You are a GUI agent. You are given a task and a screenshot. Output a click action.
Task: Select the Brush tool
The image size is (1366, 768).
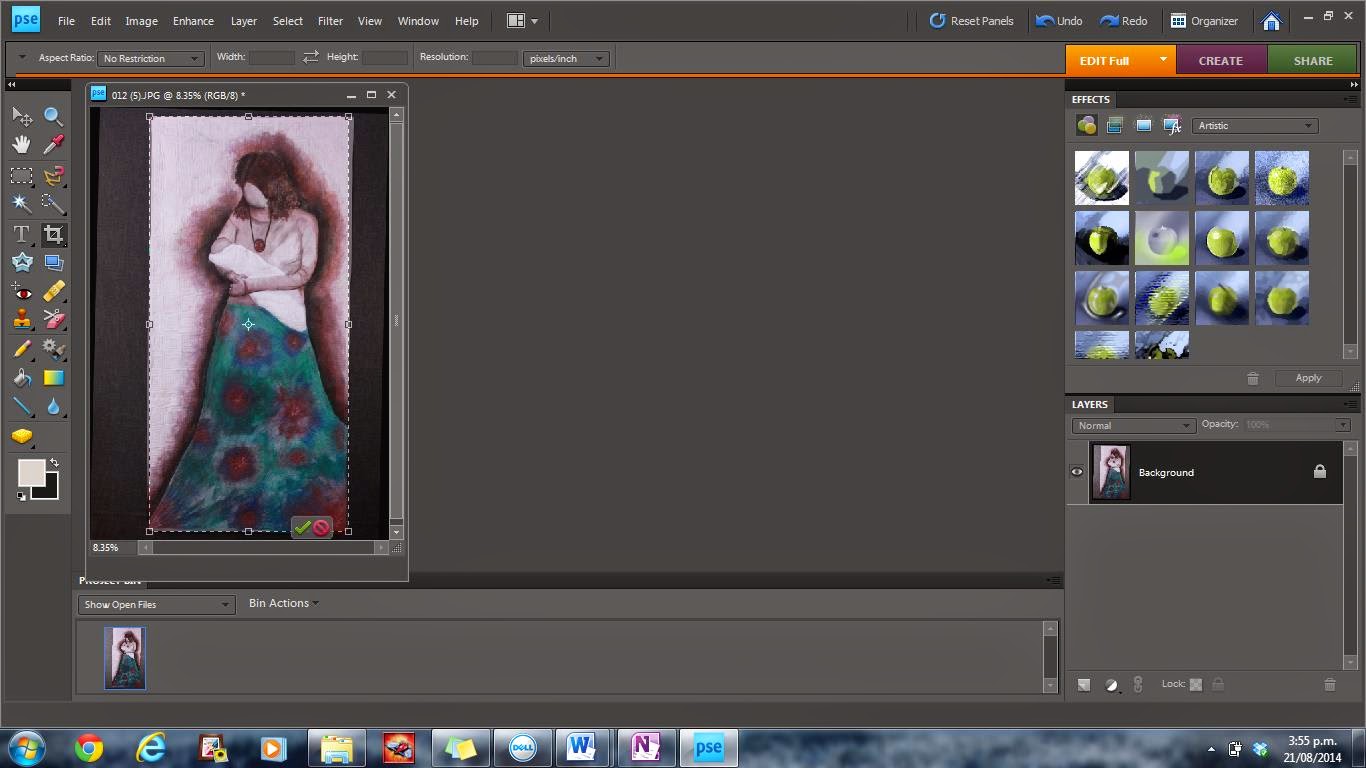click(x=22, y=349)
